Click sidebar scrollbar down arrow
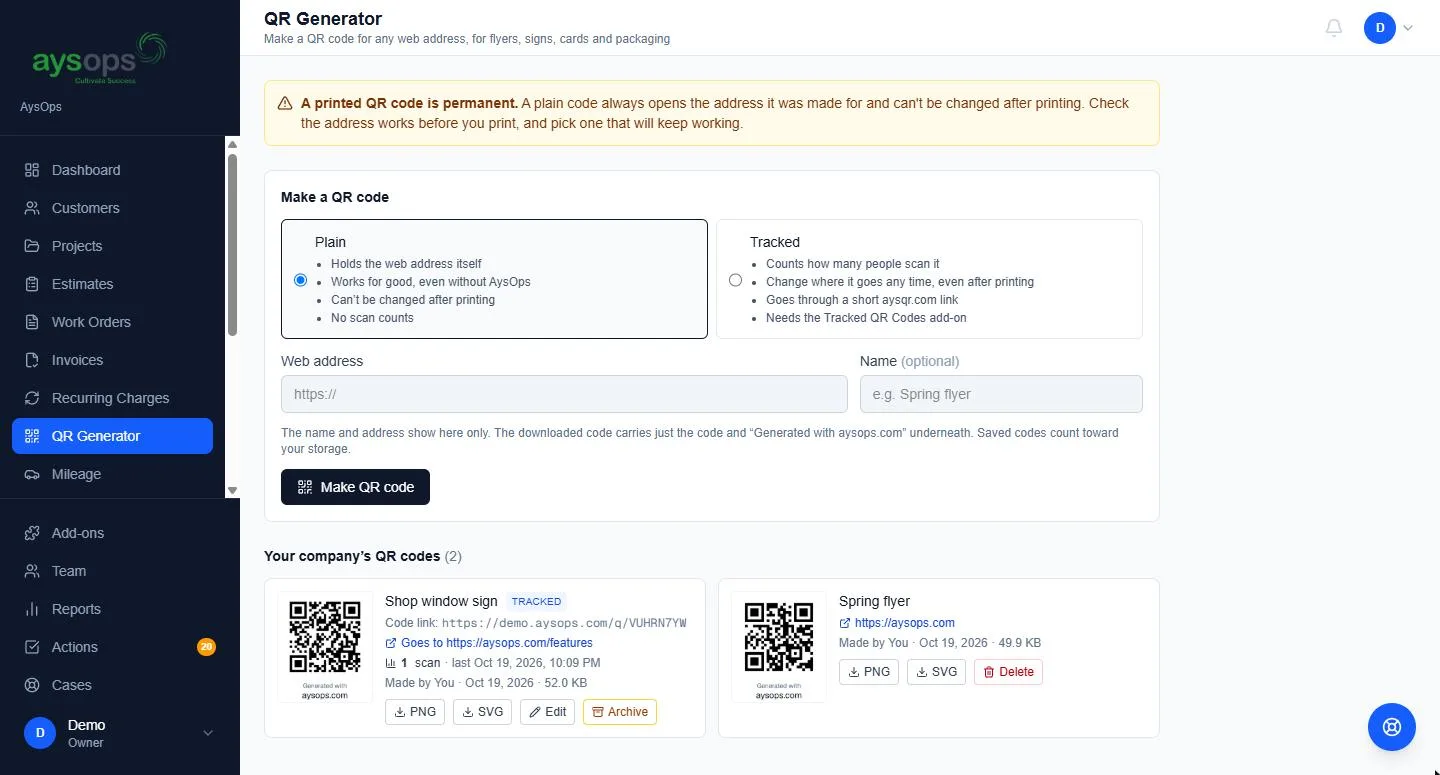This screenshot has width=1440, height=775. pyautogui.click(x=232, y=490)
